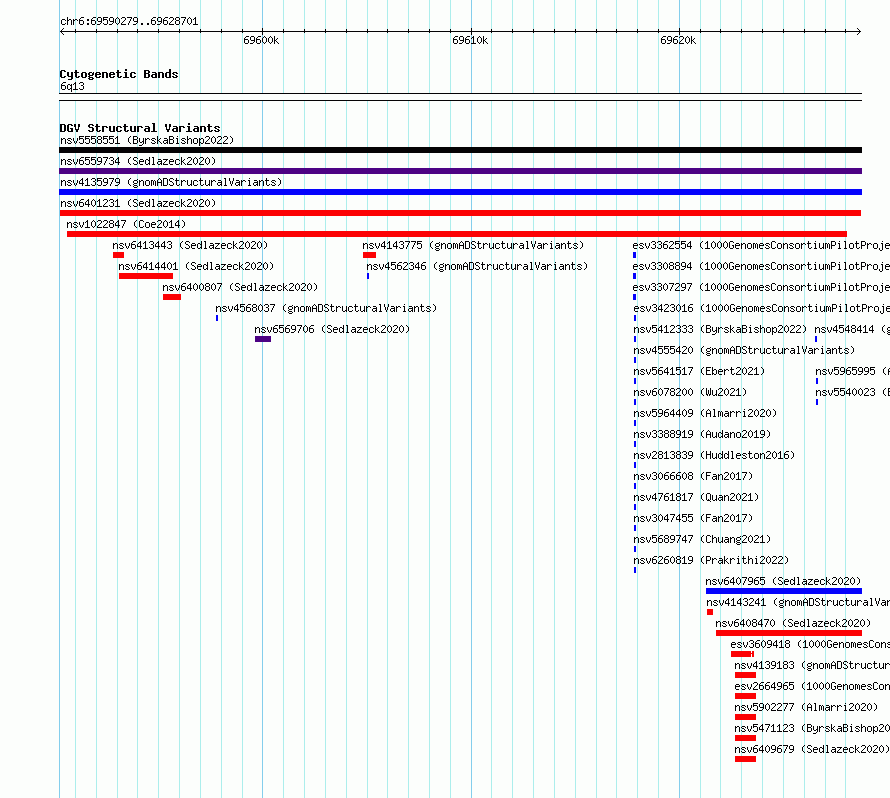Click the blue bar under nsv6407965
This screenshot has height=798, width=890.
click(x=784, y=591)
